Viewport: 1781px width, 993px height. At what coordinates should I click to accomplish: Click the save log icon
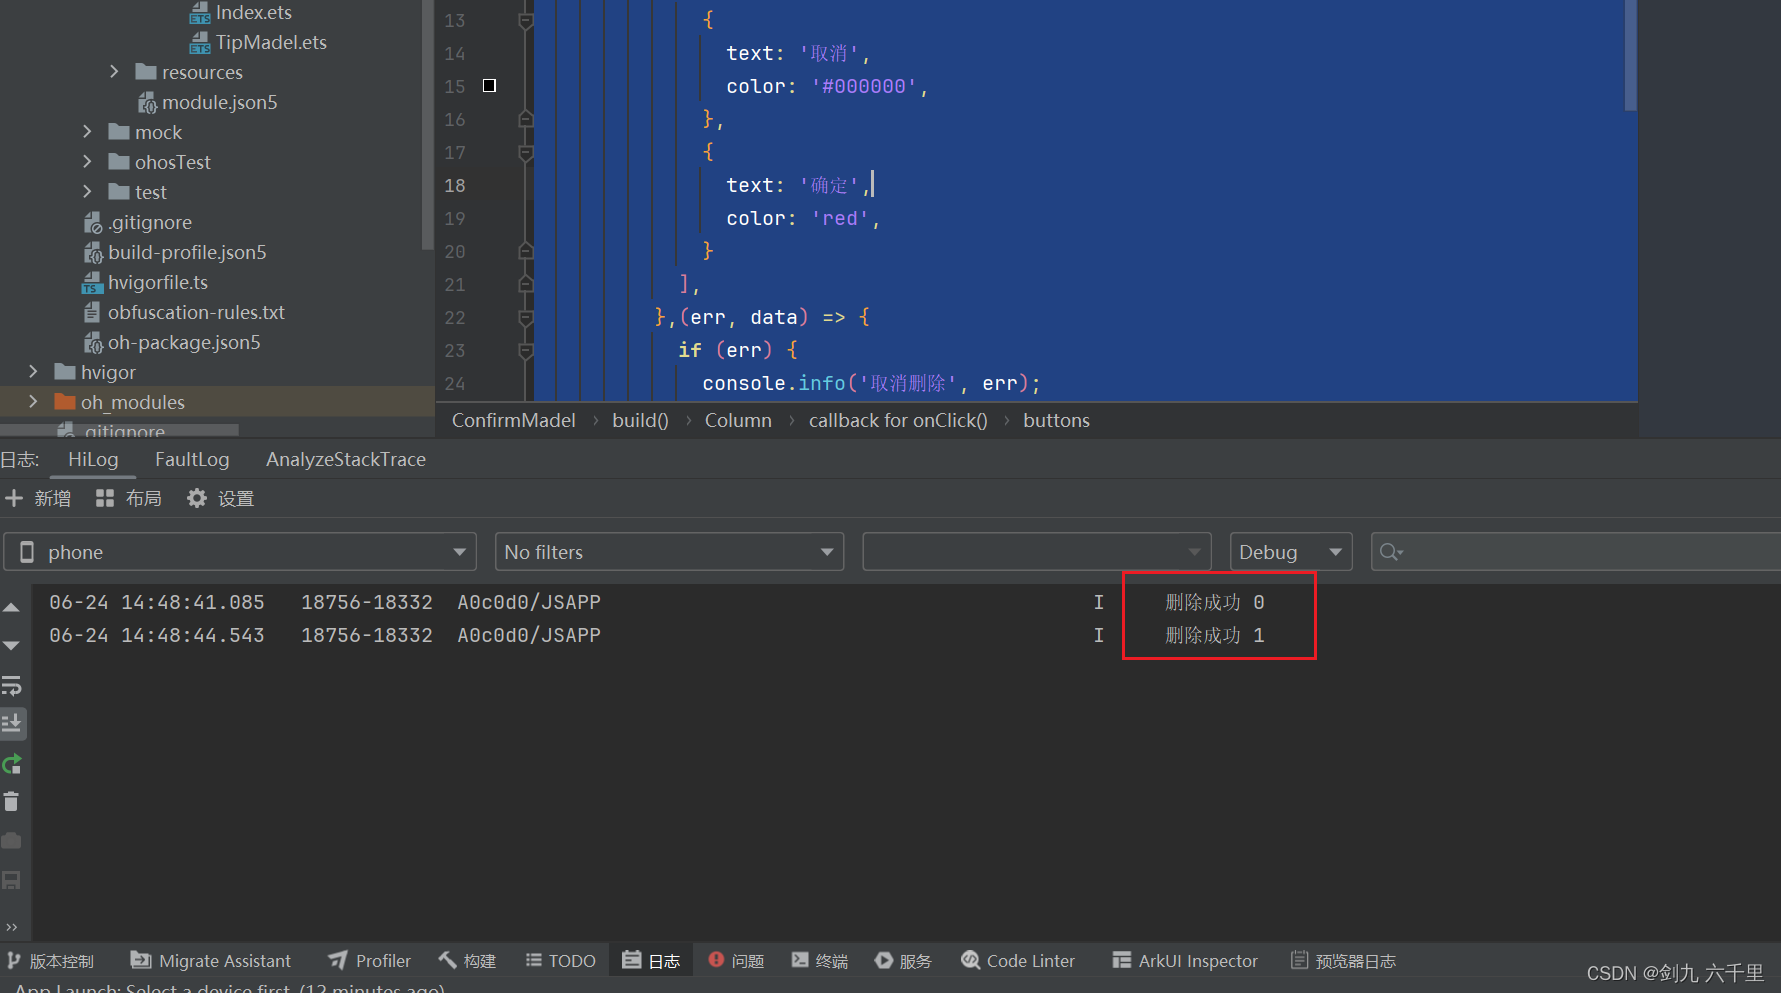tap(12, 880)
